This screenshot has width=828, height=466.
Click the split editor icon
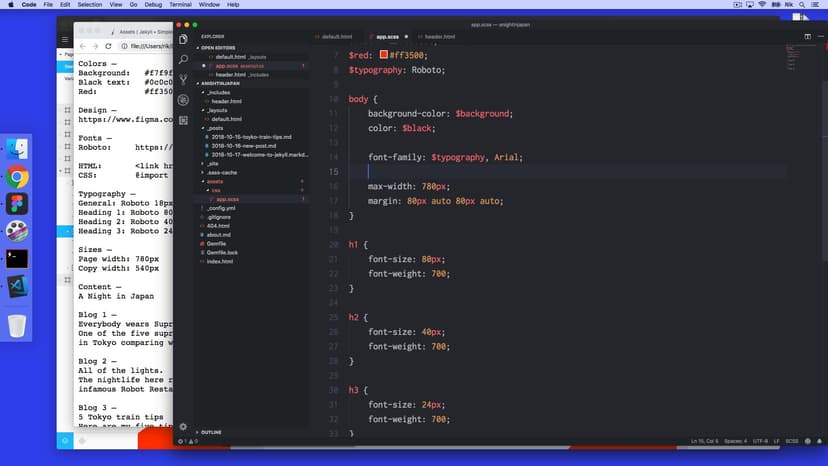807,36
